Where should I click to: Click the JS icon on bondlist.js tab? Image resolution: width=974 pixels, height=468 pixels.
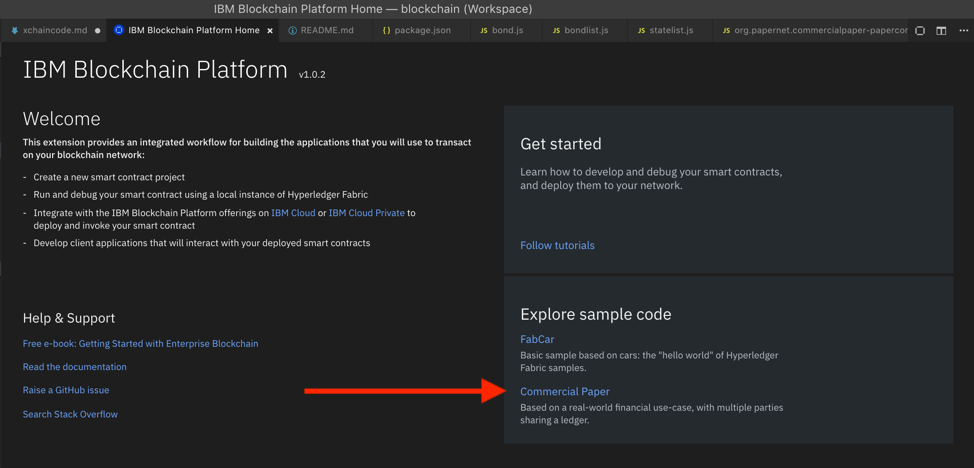point(556,30)
